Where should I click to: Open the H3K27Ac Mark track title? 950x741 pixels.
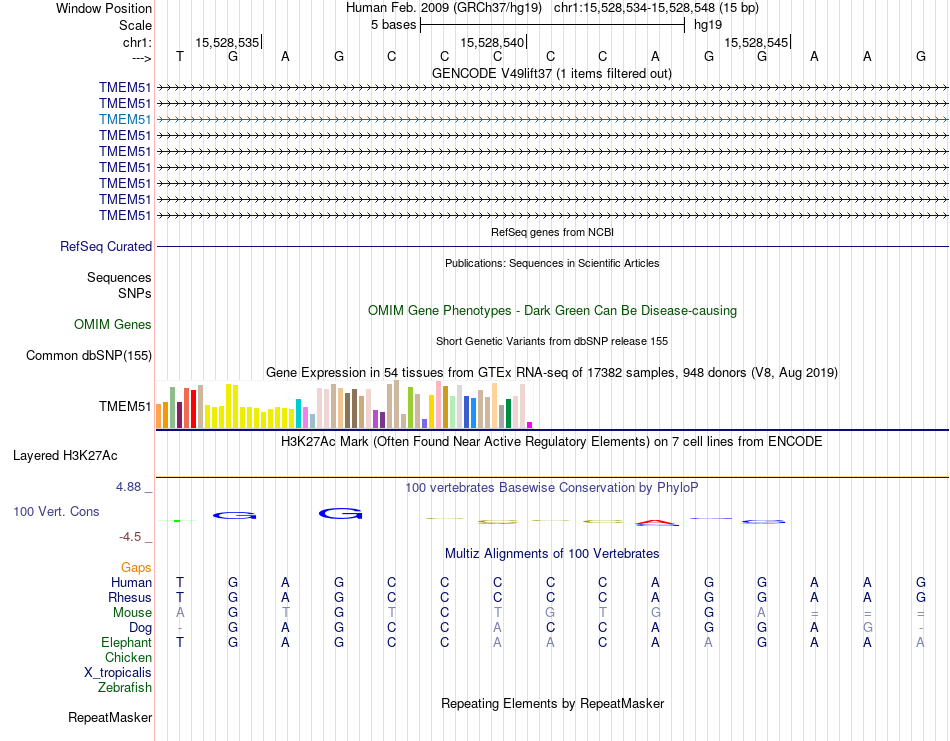[x=551, y=442]
